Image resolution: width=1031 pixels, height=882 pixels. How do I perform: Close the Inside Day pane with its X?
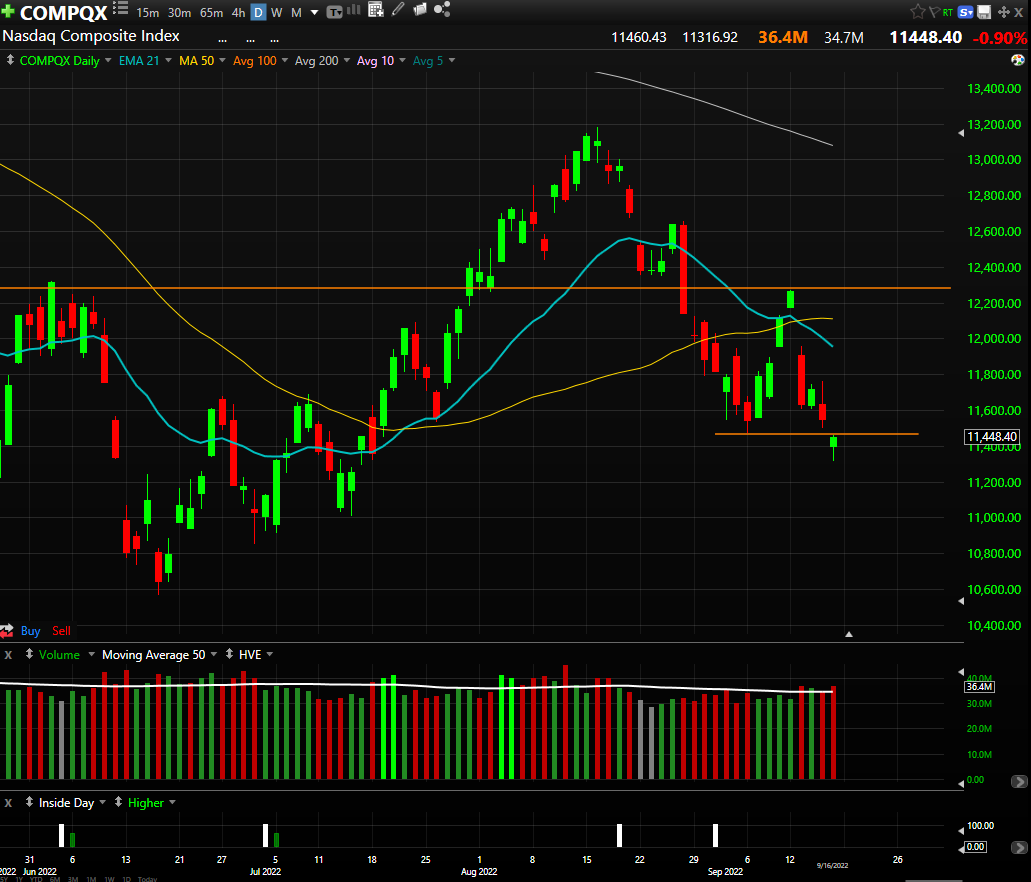coord(8,803)
